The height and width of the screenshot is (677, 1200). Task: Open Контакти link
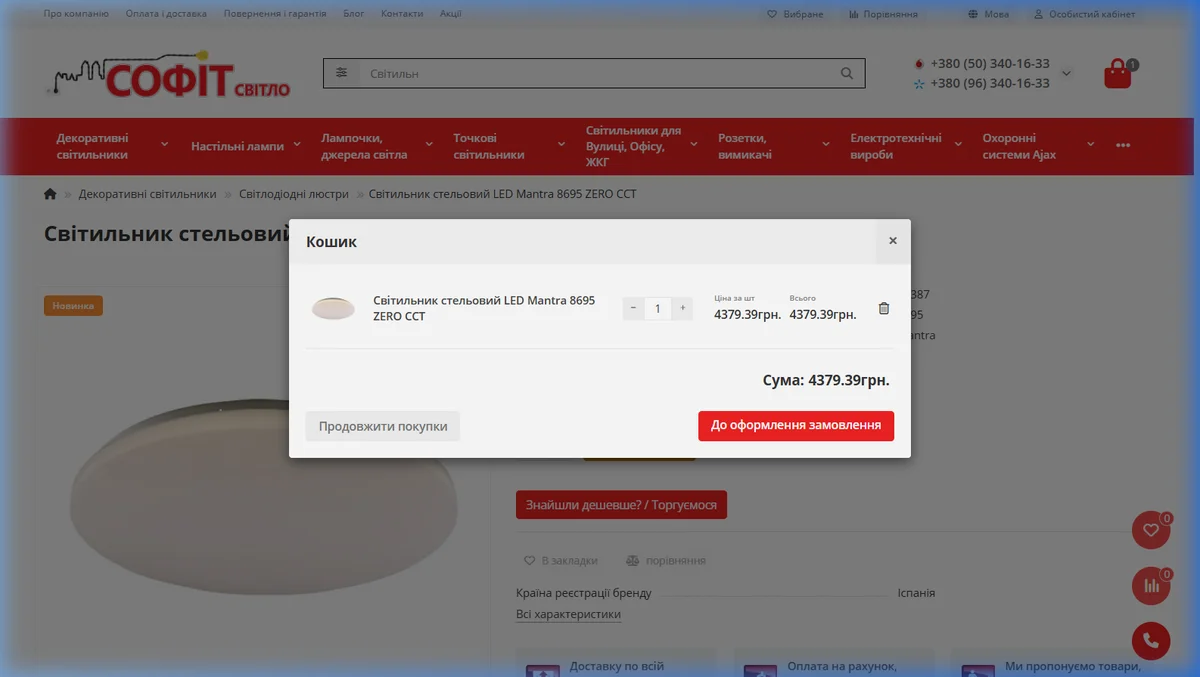coord(402,14)
